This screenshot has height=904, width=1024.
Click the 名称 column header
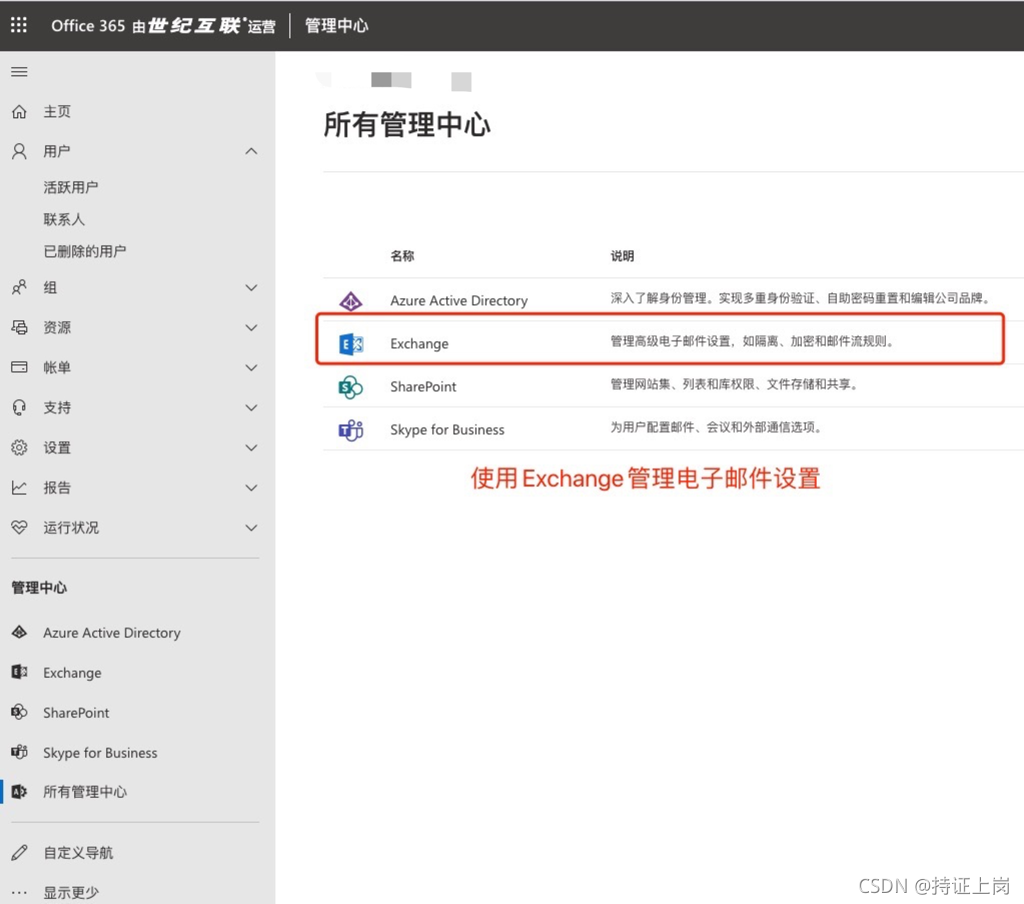[x=402, y=255]
